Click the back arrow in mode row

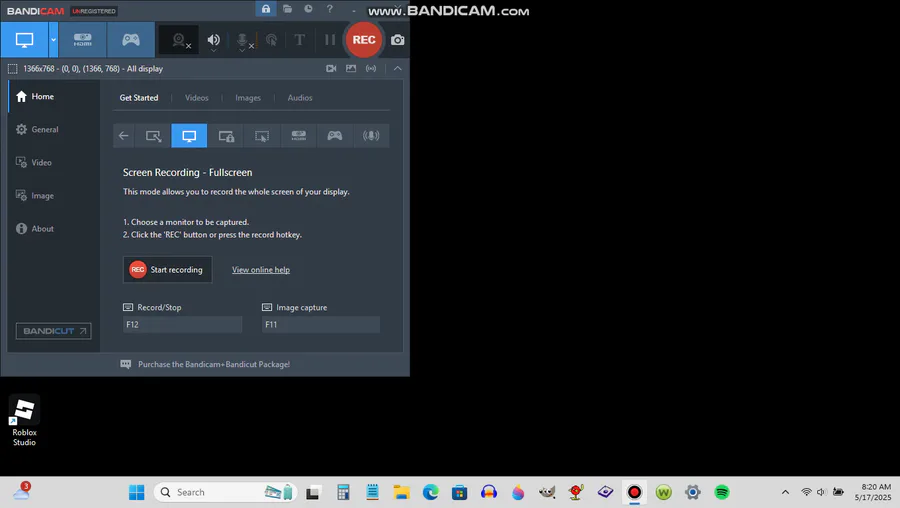click(x=123, y=136)
